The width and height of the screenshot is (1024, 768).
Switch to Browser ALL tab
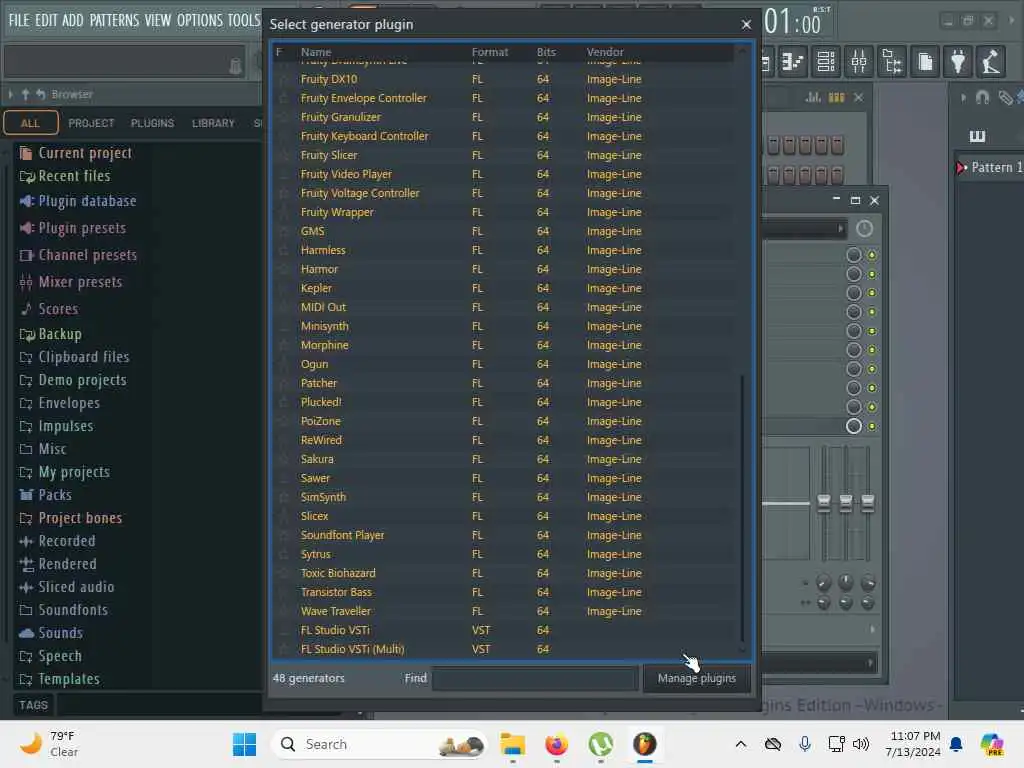(30, 123)
